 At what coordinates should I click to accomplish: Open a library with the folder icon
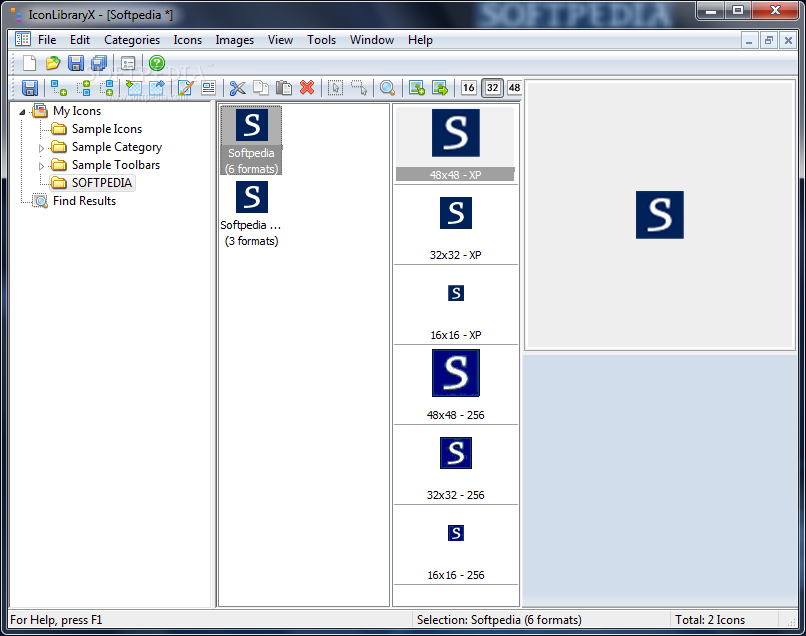pyautogui.click(x=52, y=63)
